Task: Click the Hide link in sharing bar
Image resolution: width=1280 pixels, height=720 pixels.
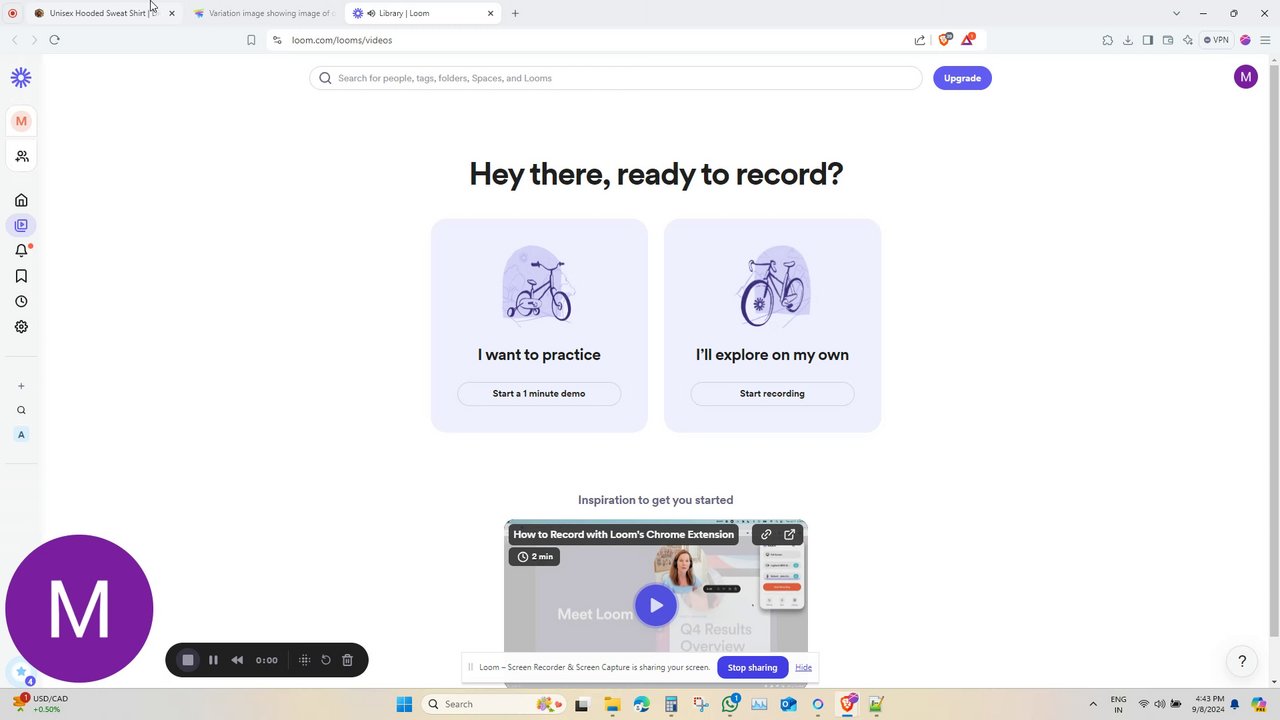Action: (803, 667)
